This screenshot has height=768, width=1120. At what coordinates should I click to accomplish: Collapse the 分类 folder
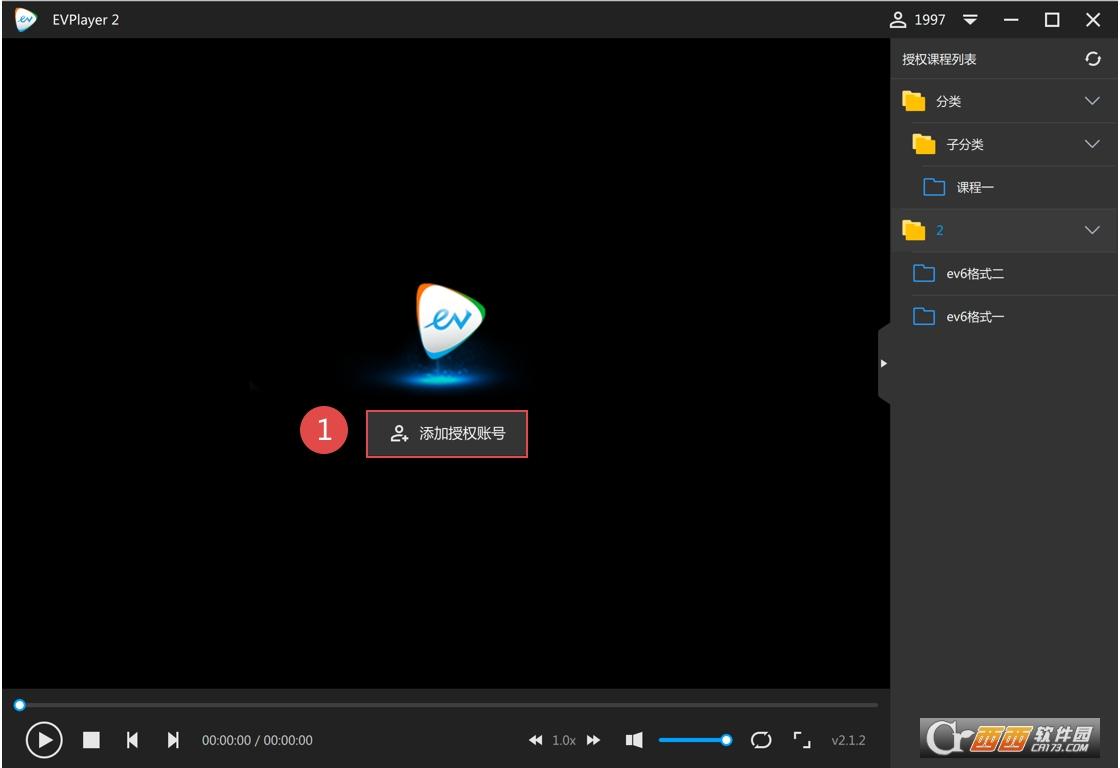pyautogui.click(x=1092, y=101)
